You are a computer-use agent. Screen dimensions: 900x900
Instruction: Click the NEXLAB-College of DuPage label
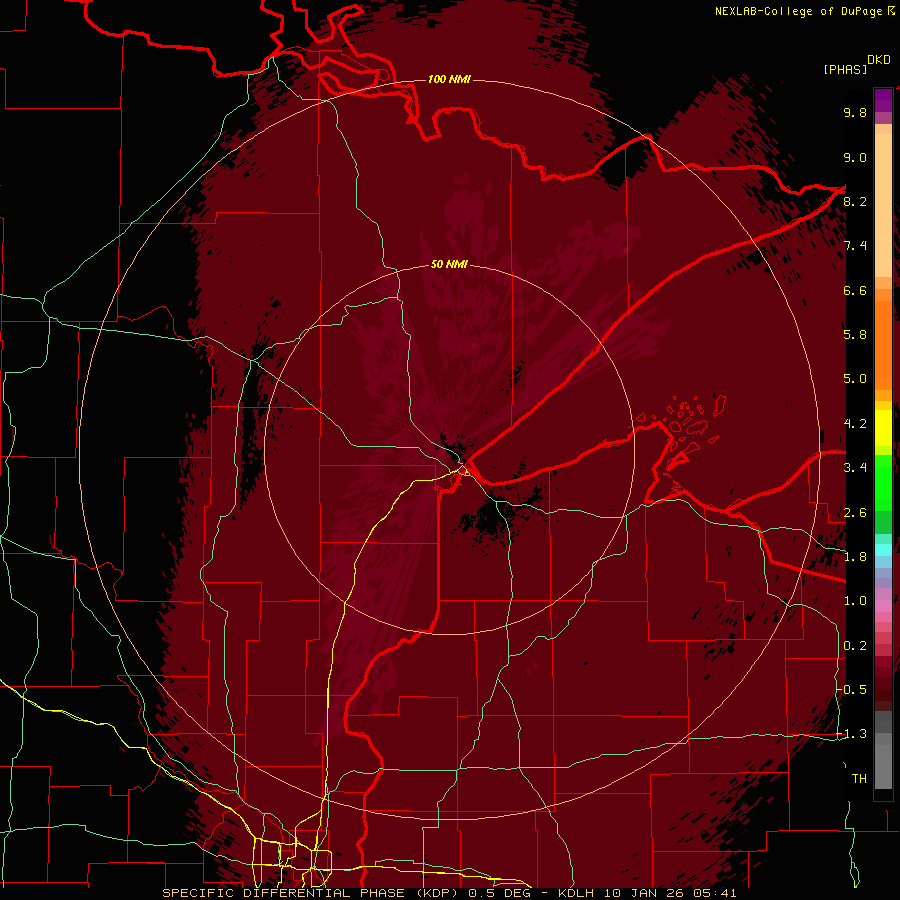click(x=798, y=11)
